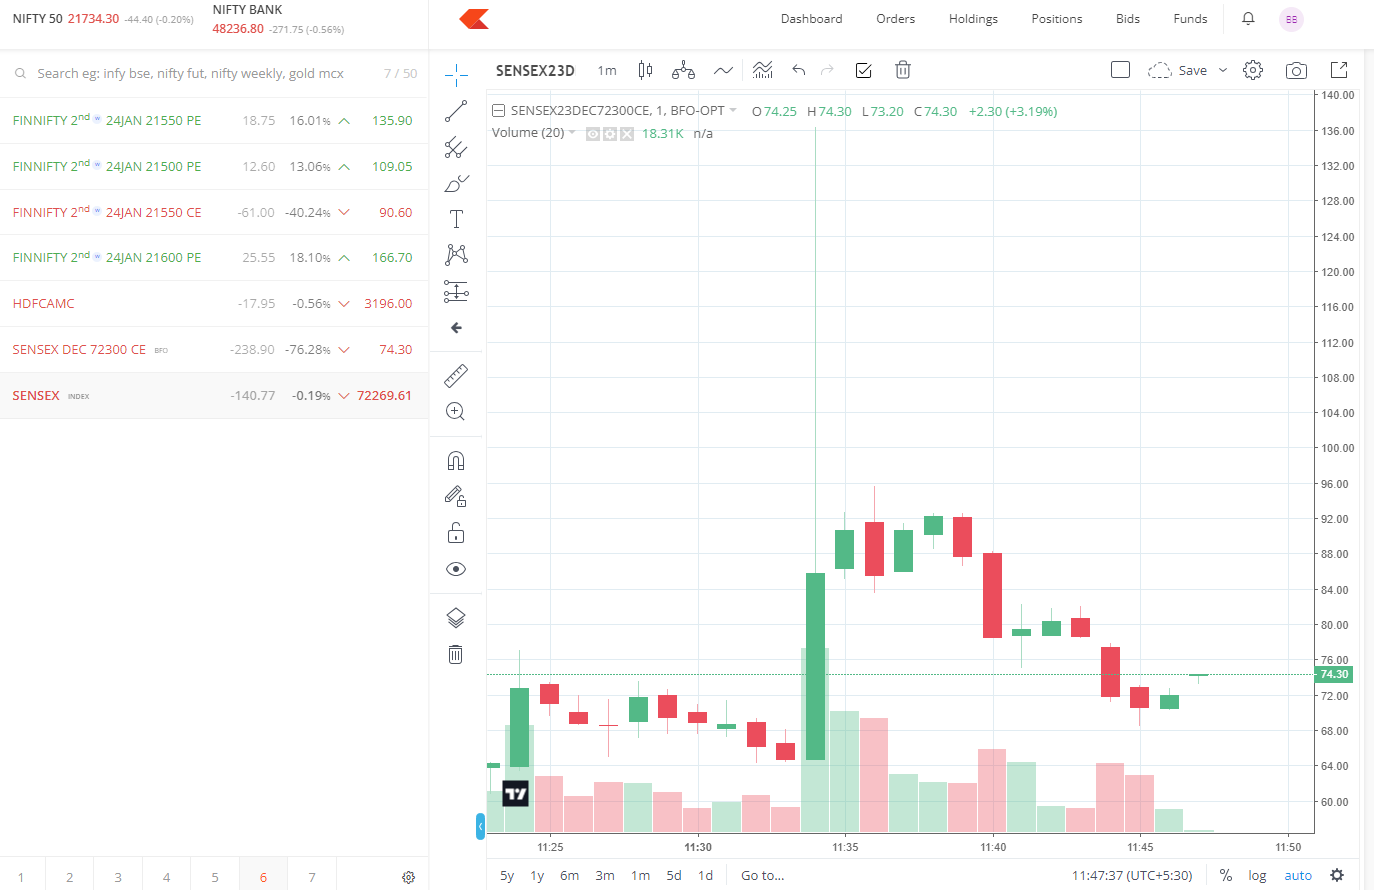Hide all drawings with eye icon
Image resolution: width=1374 pixels, height=890 pixels.
pyautogui.click(x=456, y=569)
